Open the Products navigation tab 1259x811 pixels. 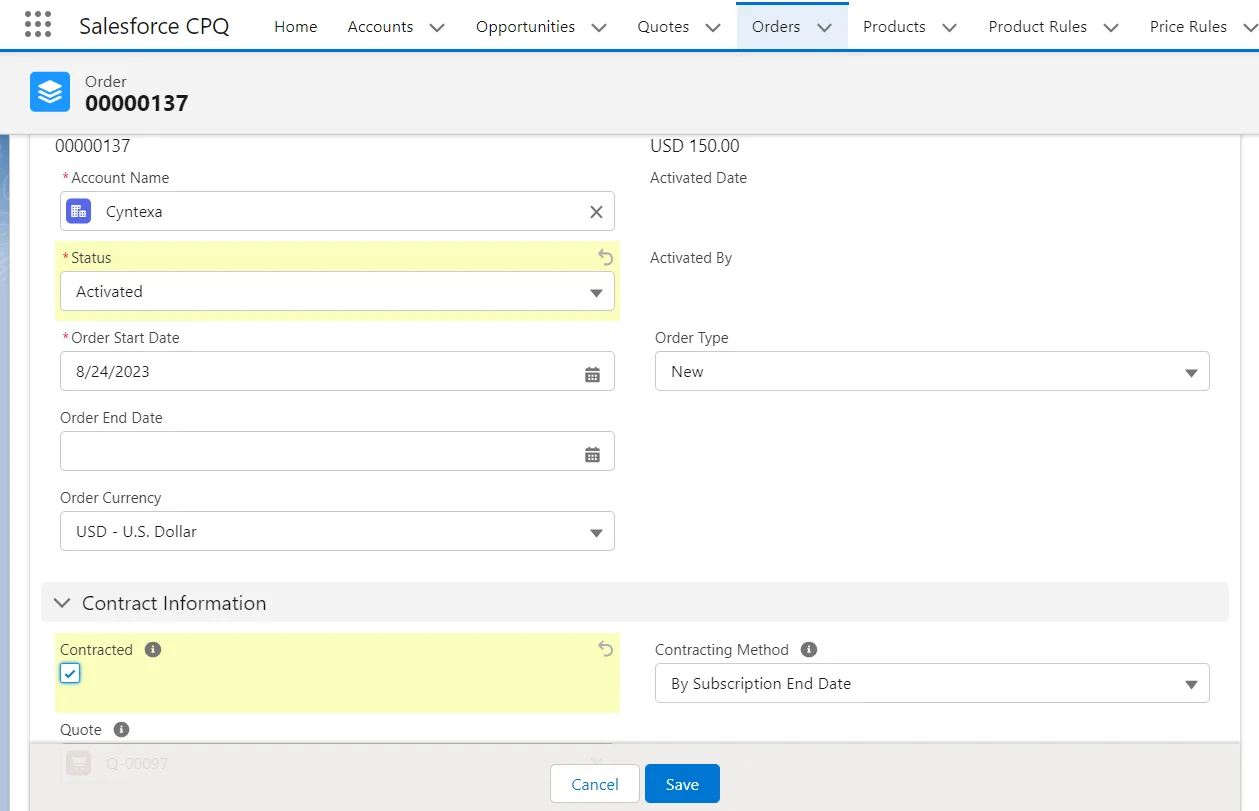(894, 27)
